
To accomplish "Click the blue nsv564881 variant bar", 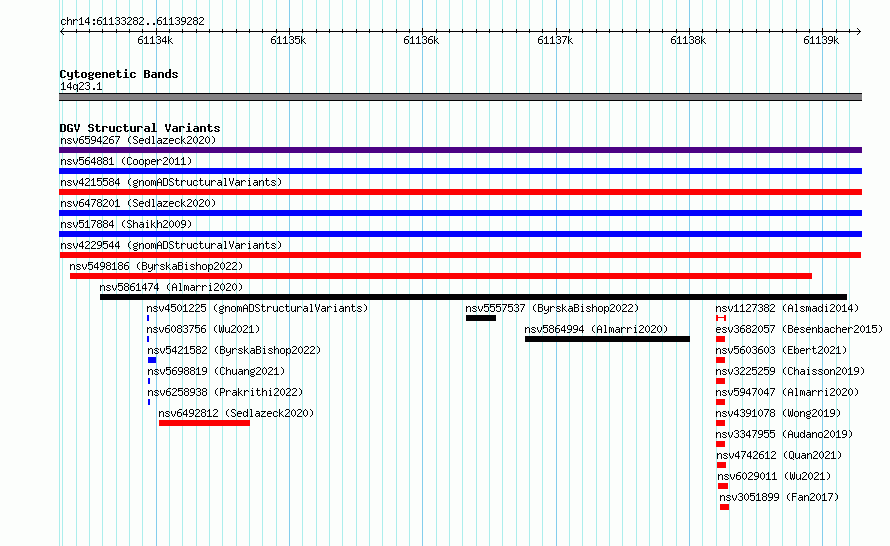I will point(460,171).
